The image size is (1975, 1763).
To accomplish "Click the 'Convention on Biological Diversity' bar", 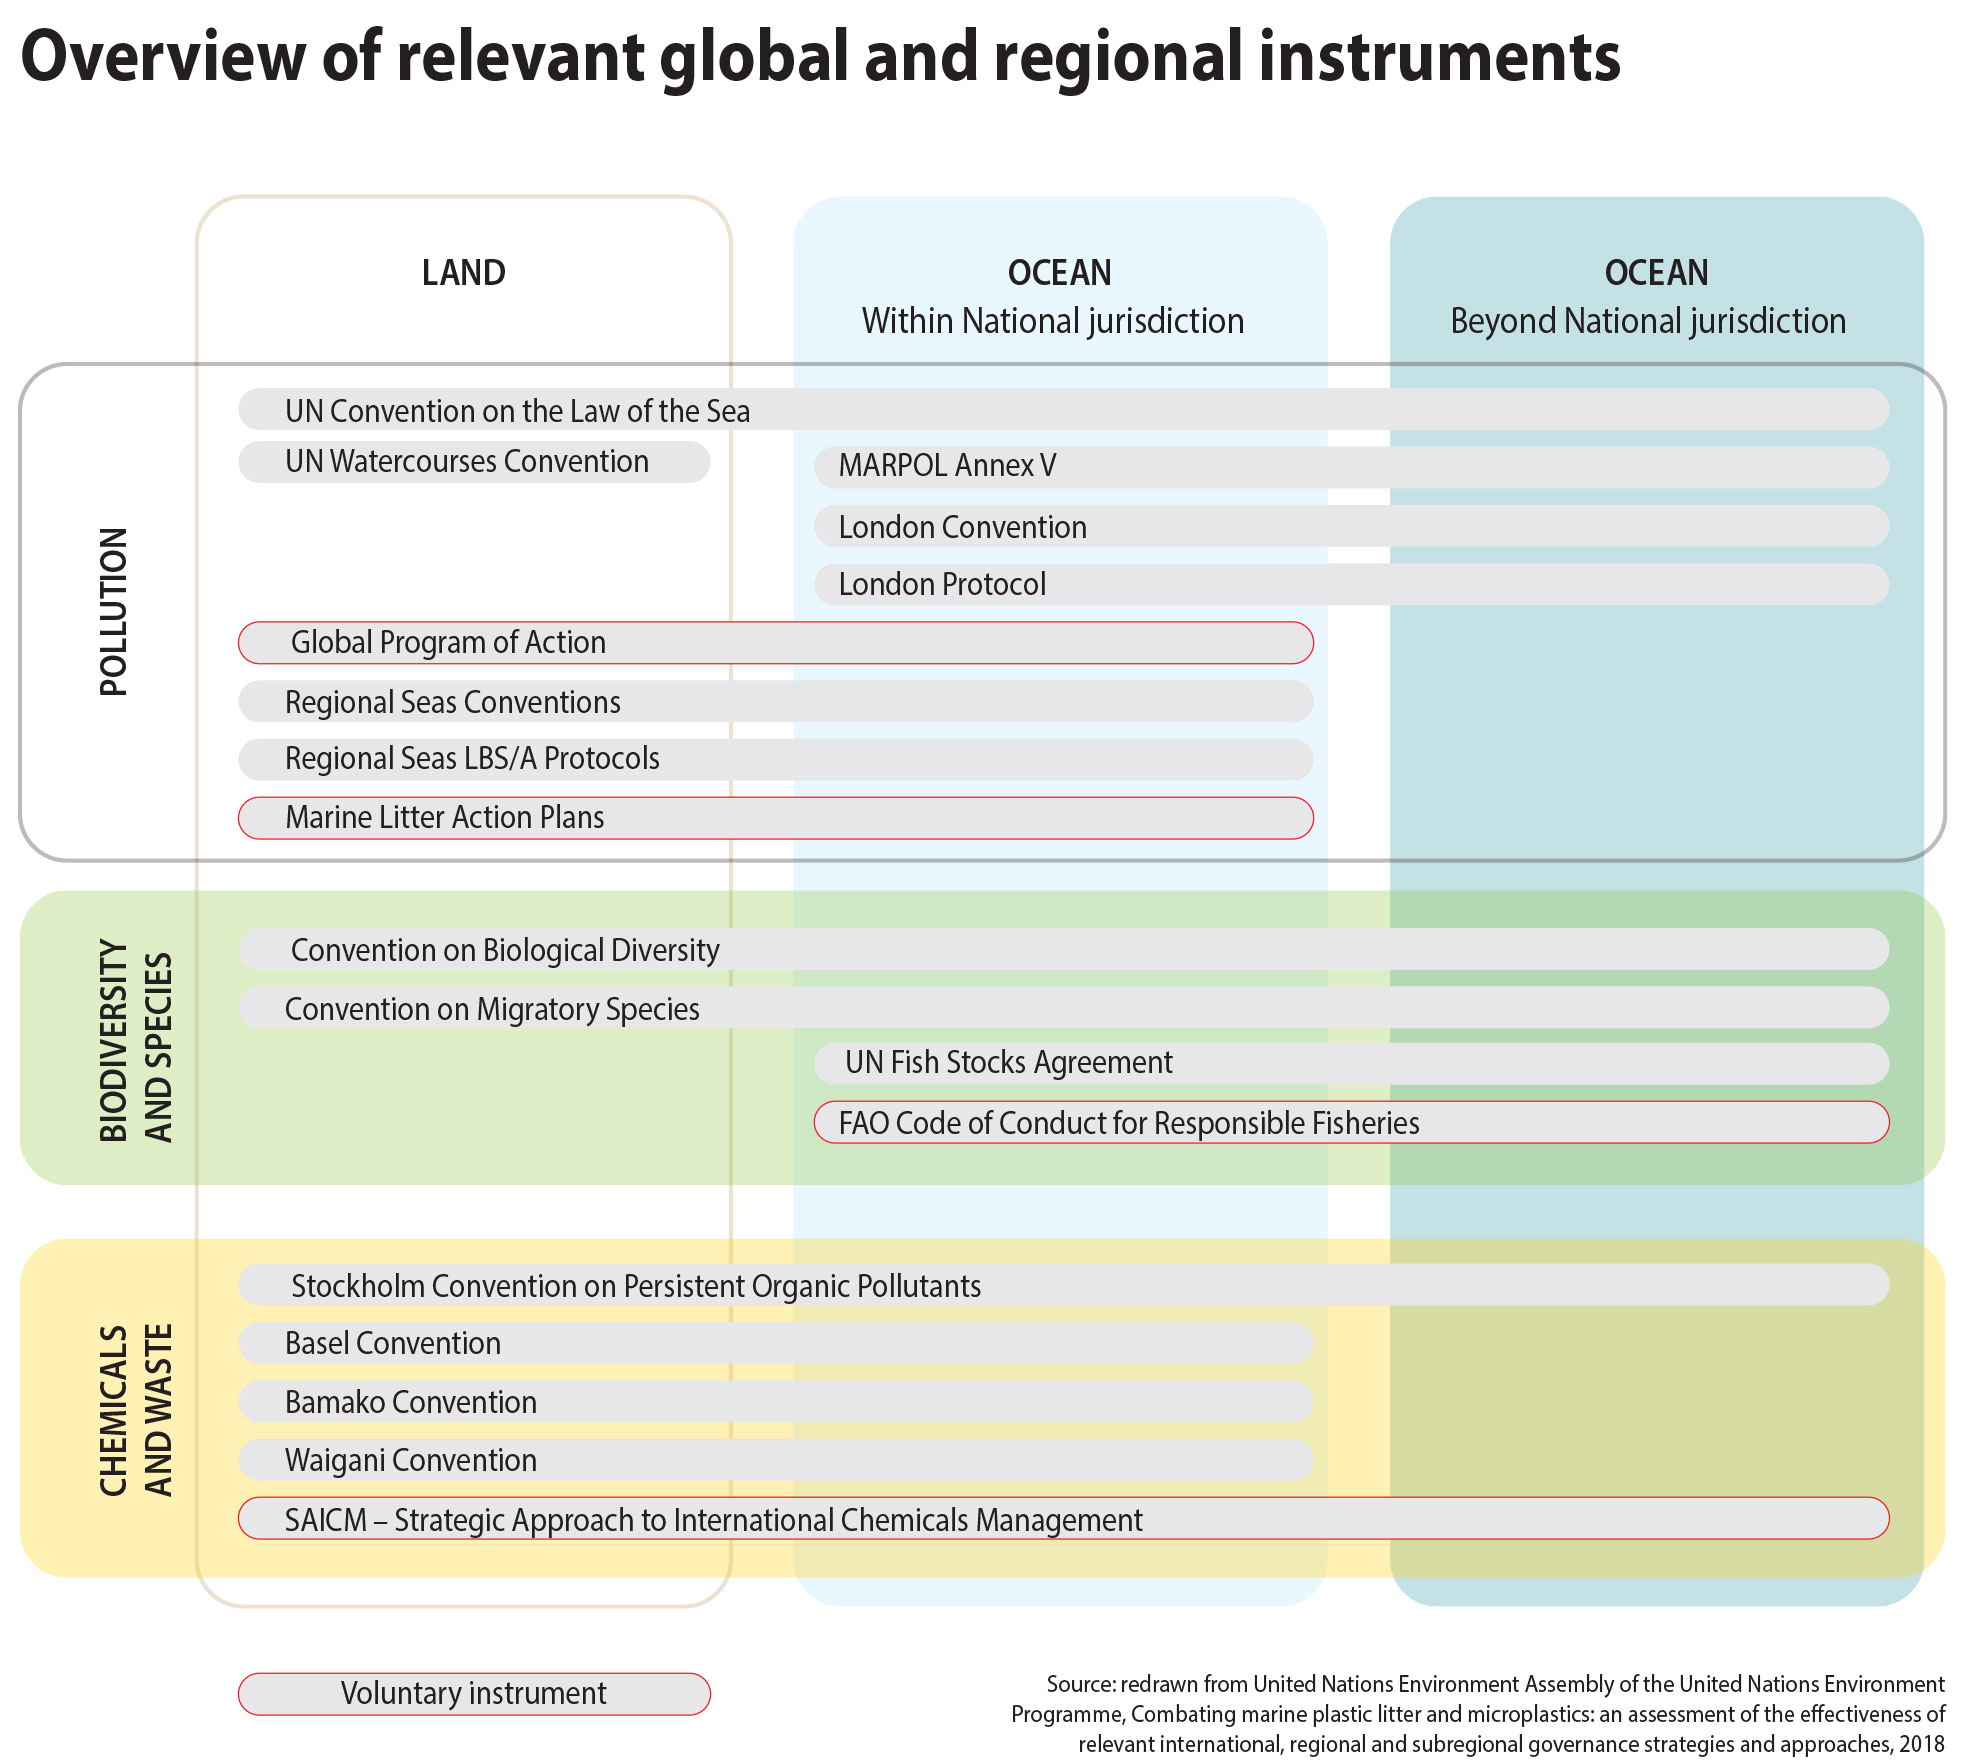I will [x=1063, y=949].
